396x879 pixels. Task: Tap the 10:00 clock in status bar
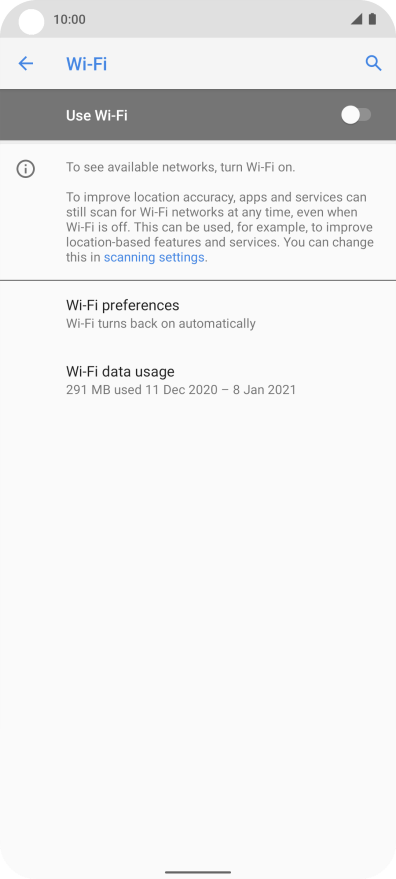coord(70,20)
